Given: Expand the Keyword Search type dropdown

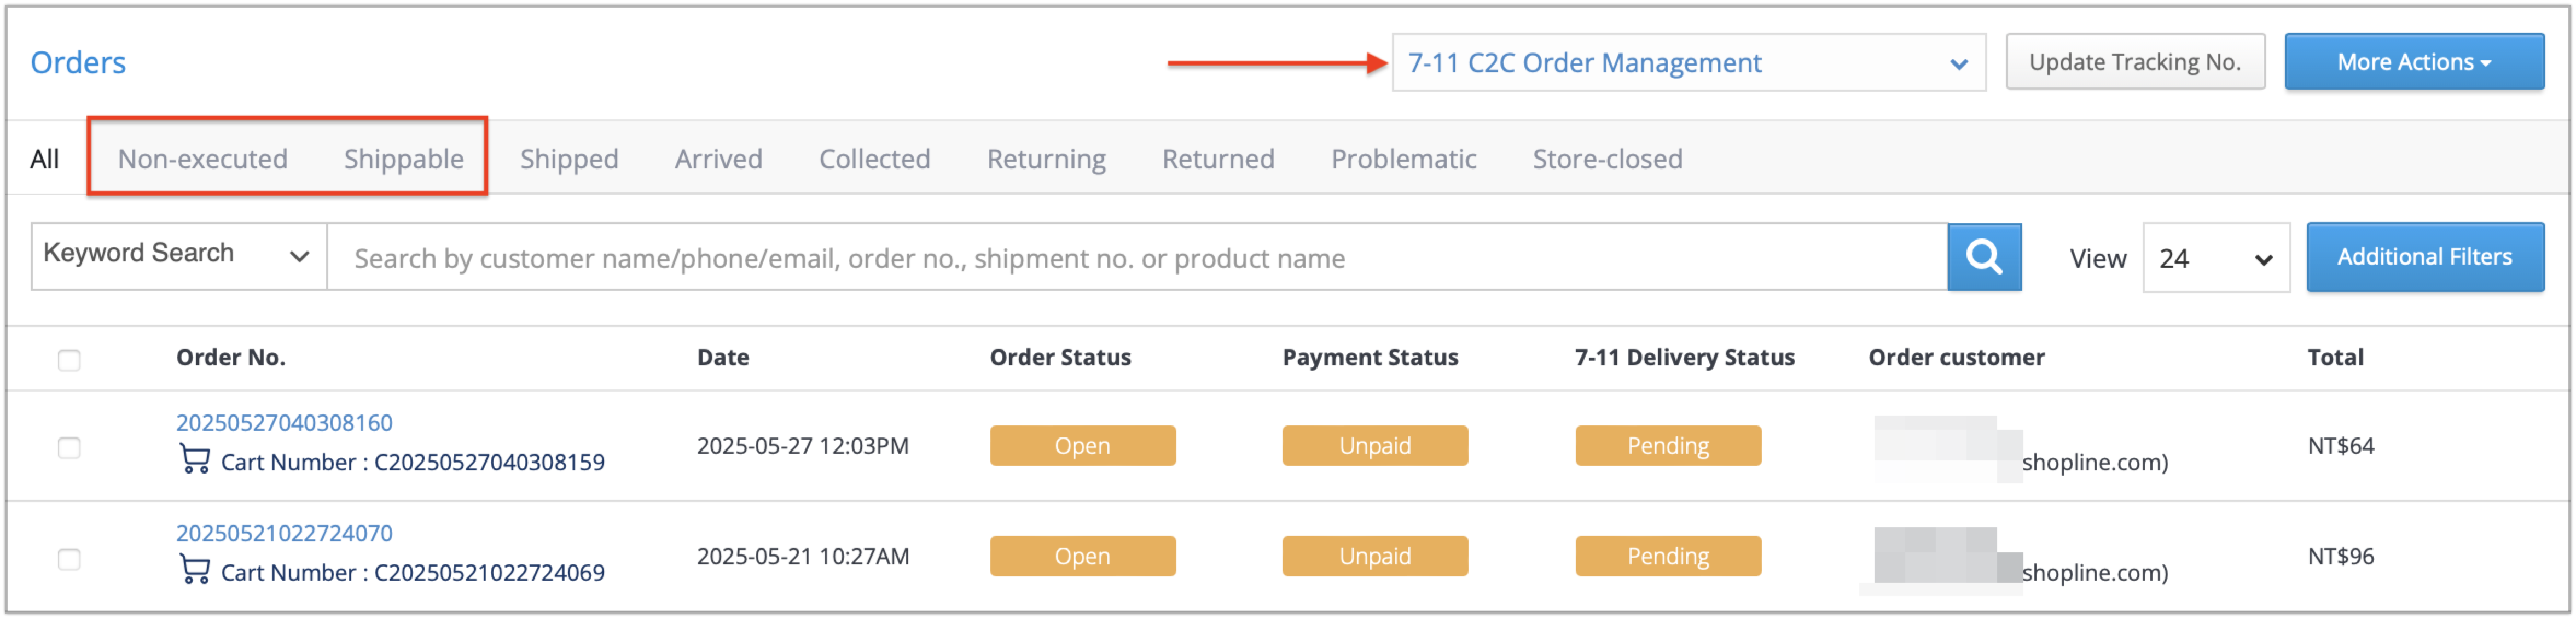Looking at the screenshot, I should tap(179, 256).
